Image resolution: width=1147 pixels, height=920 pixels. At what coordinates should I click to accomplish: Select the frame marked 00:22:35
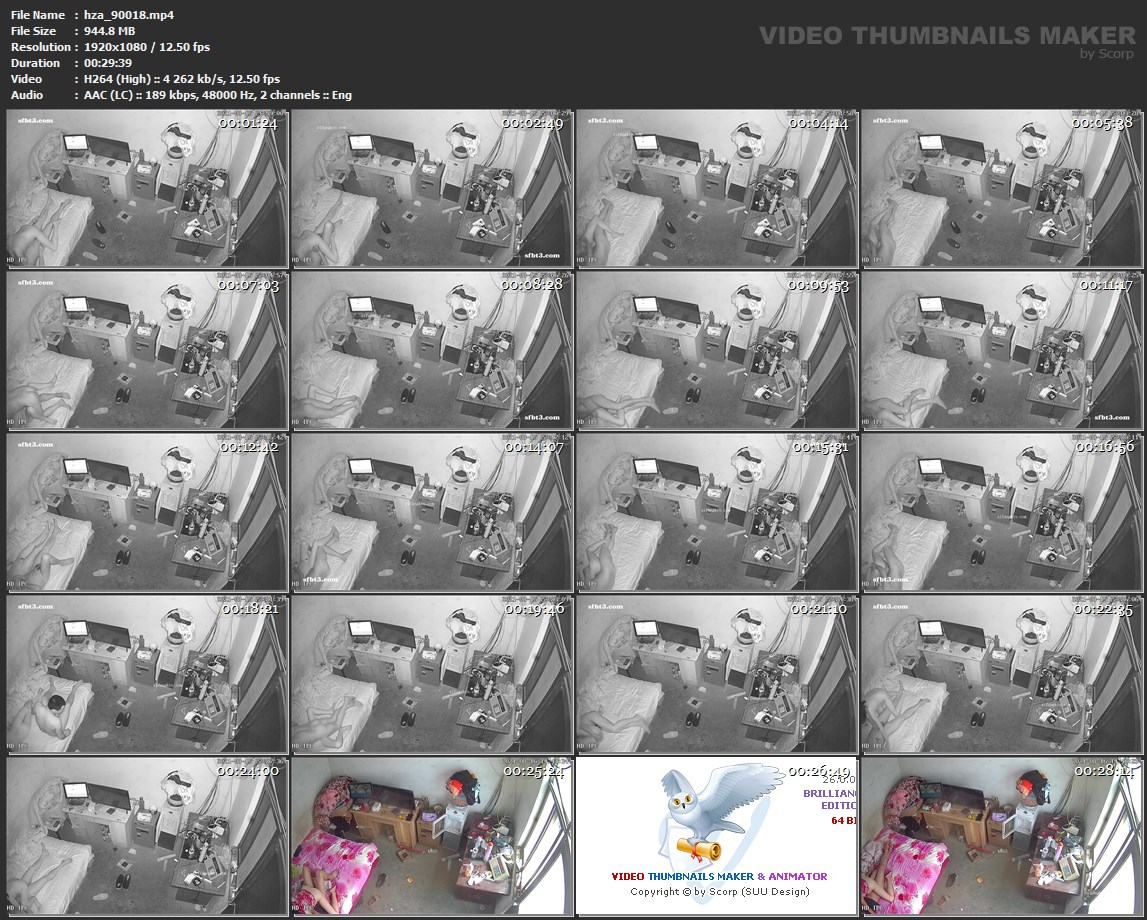(x=1001, y=674)
